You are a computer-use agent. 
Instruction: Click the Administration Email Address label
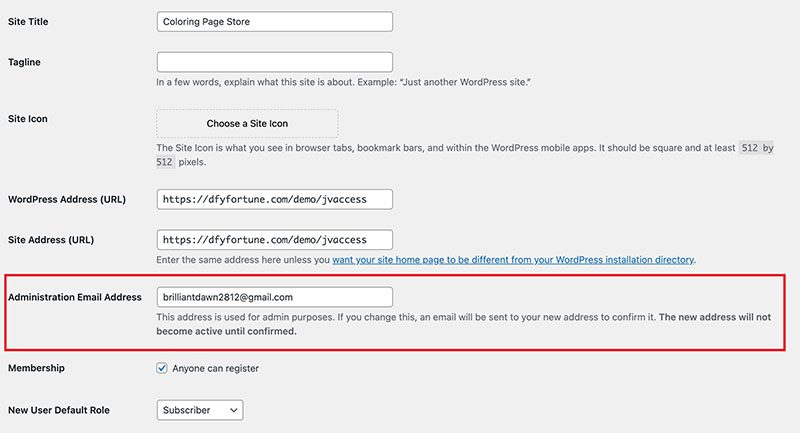click(x=74, y=297)
